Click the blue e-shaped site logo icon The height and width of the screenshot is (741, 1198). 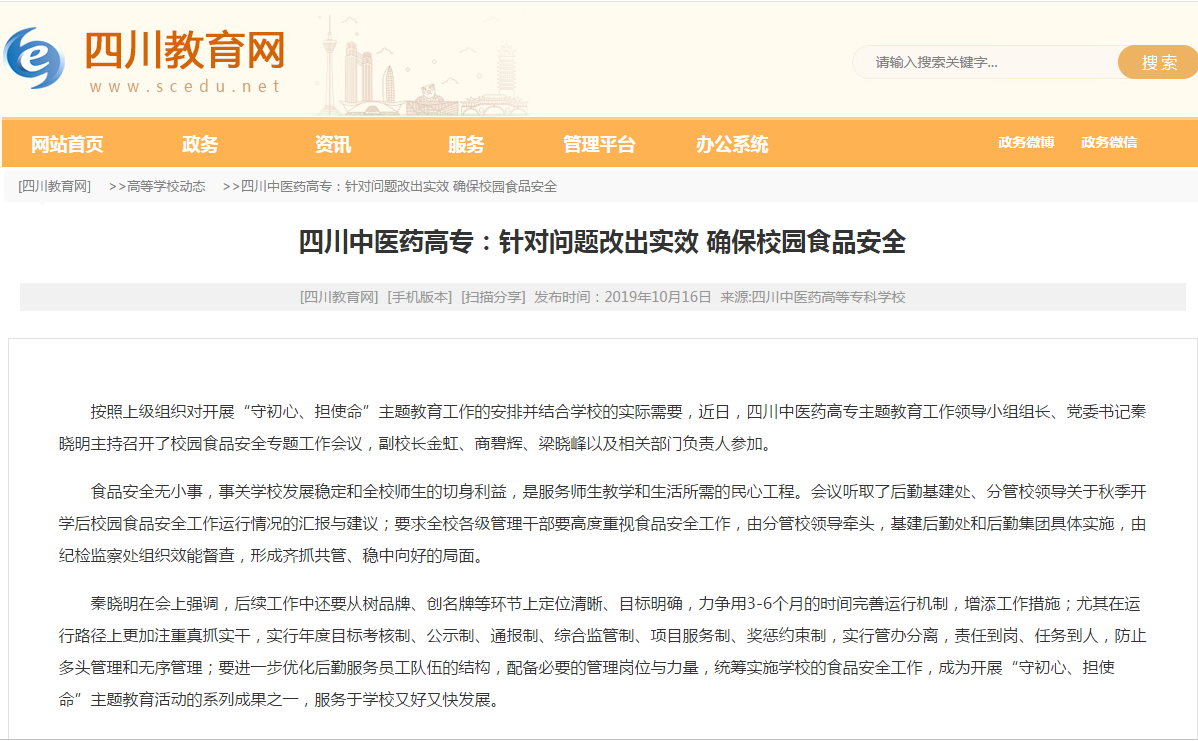pyautogui.click(x=34, y=59)
